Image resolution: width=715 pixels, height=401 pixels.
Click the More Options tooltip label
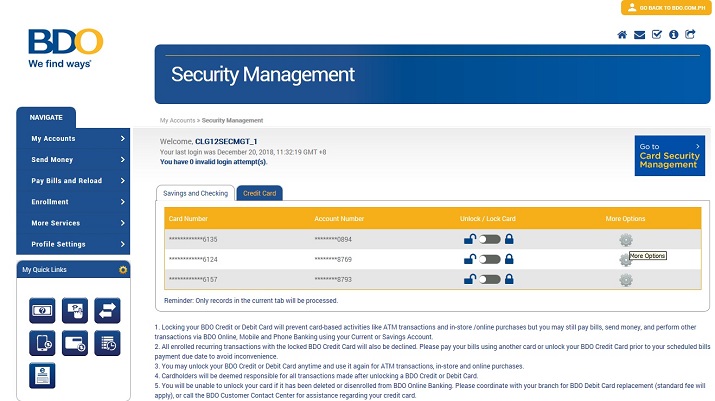click(x=648, y=255)
